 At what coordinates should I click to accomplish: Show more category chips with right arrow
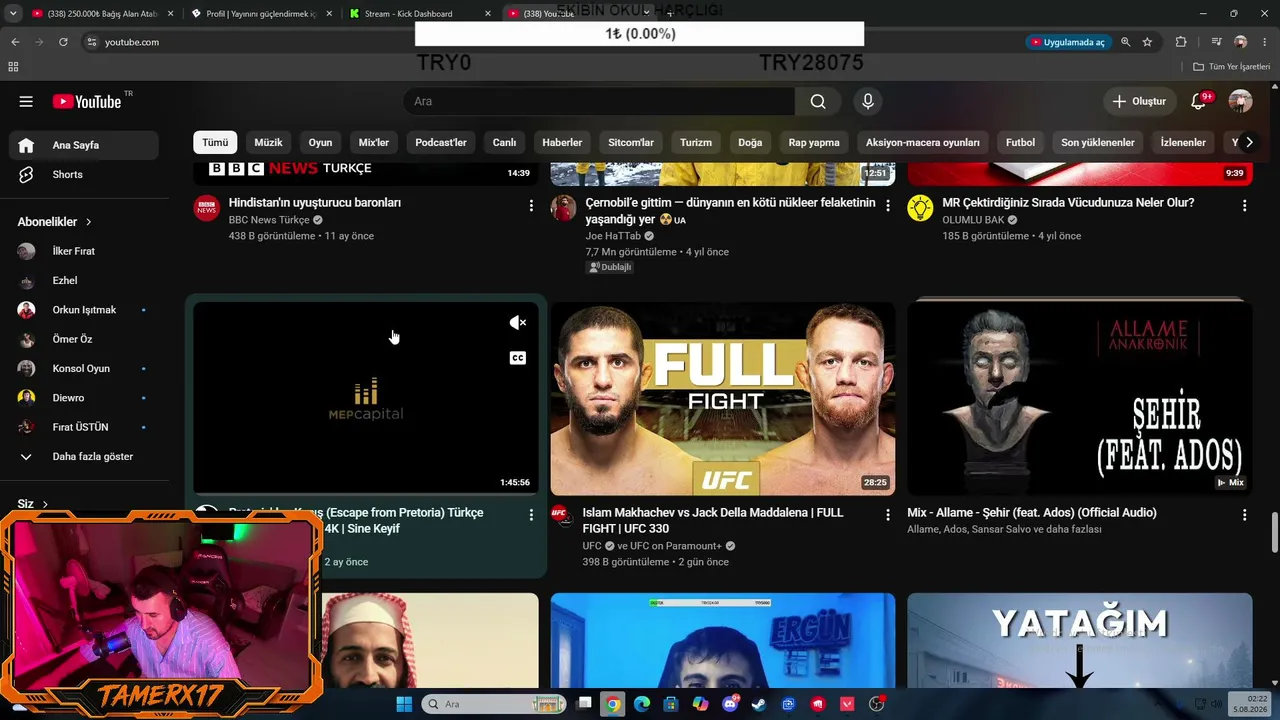pos(1248,142)
